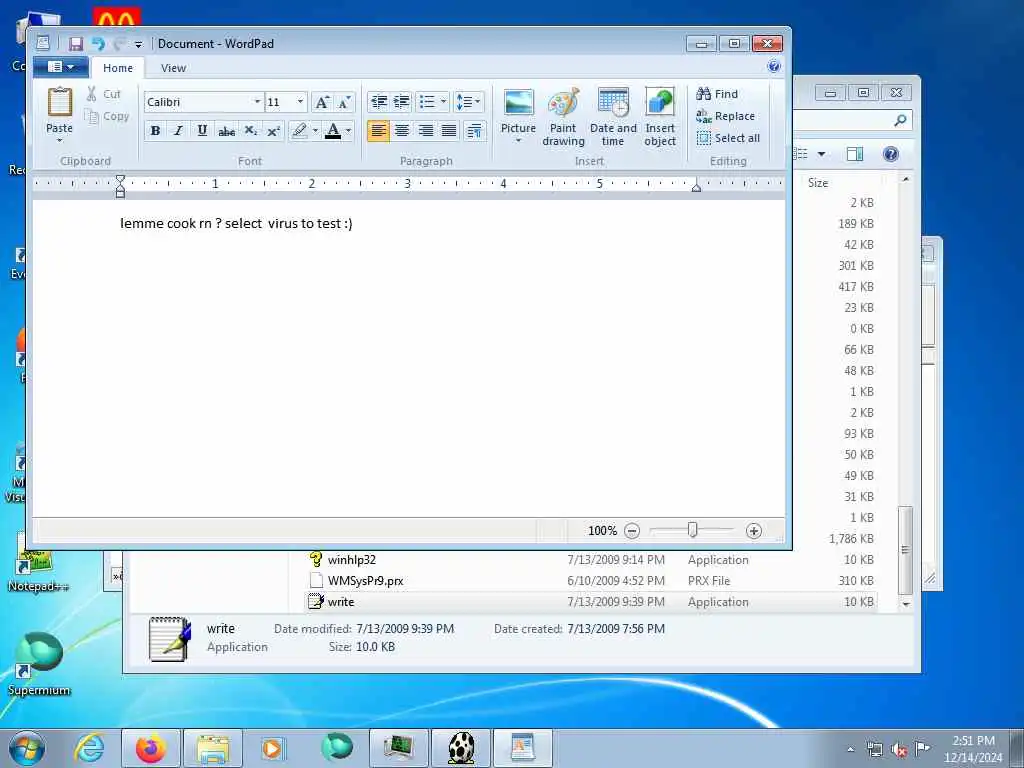This screenshot has height=768, width=1024.
Task: Toggle Superscript formatting
Action: click(274, 131)
